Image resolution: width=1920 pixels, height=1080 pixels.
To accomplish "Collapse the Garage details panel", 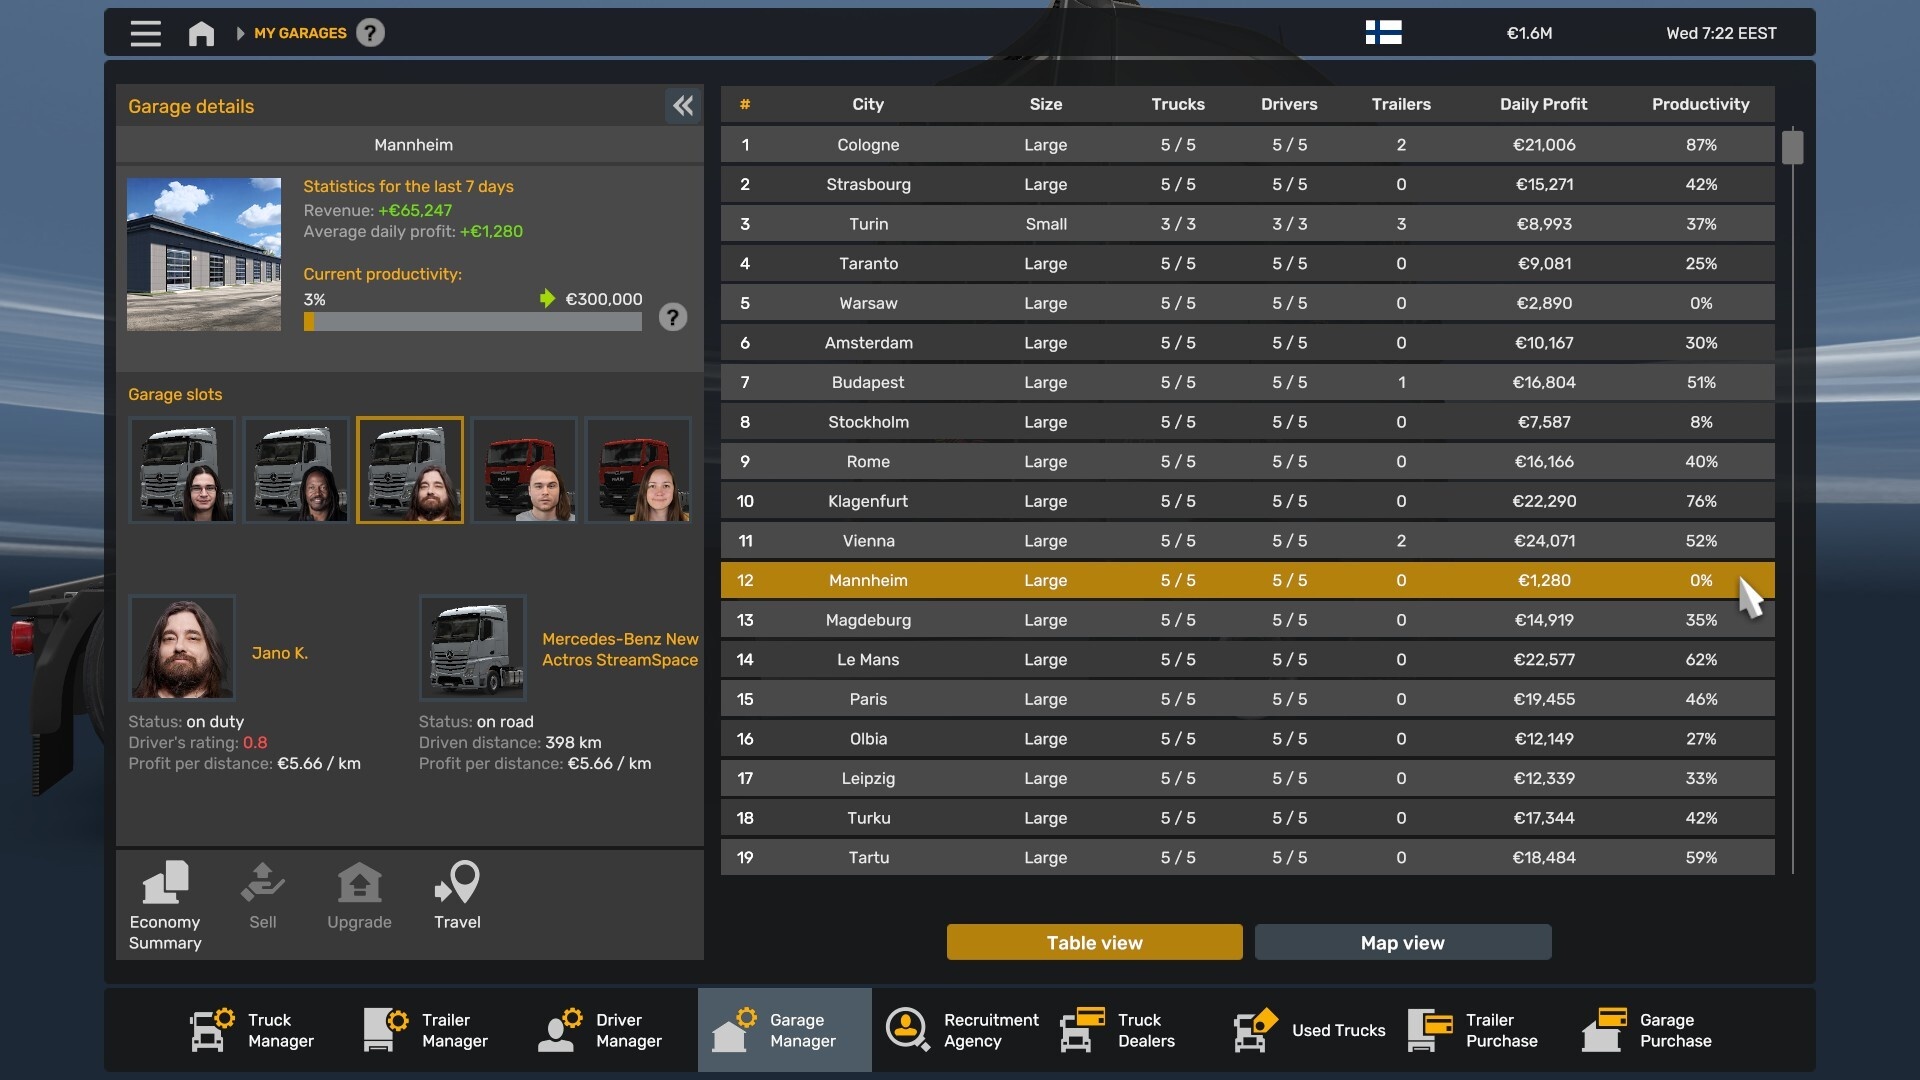I will (683, 105).
